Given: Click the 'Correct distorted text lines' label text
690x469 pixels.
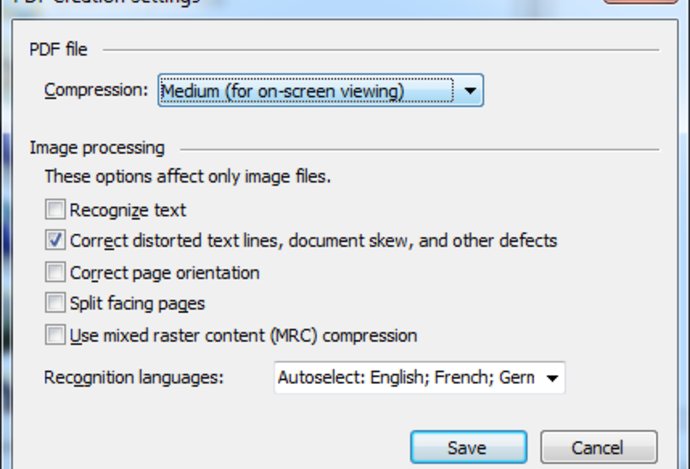Looking at the screenshot, I should 313,241.
